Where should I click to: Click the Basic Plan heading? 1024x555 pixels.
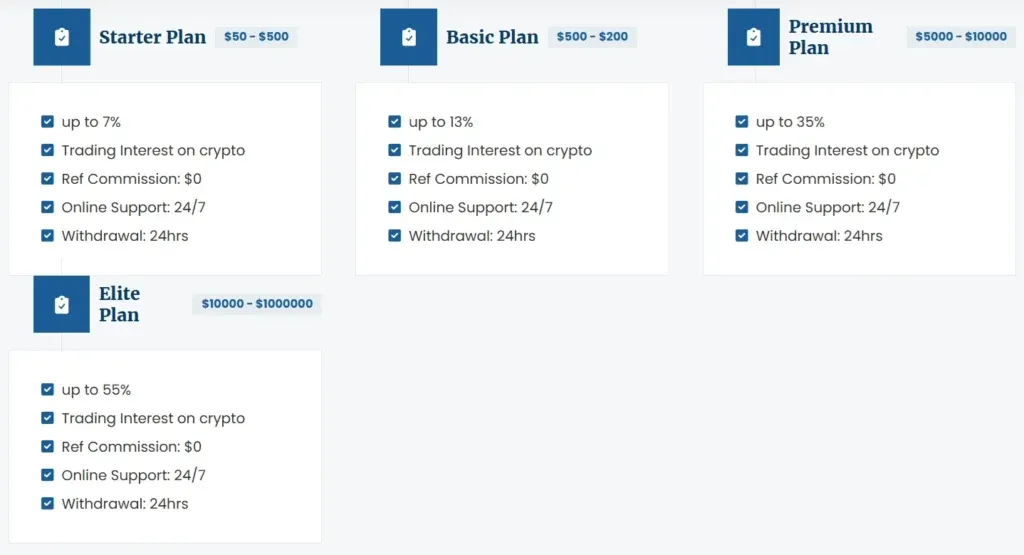click(492, 37)
